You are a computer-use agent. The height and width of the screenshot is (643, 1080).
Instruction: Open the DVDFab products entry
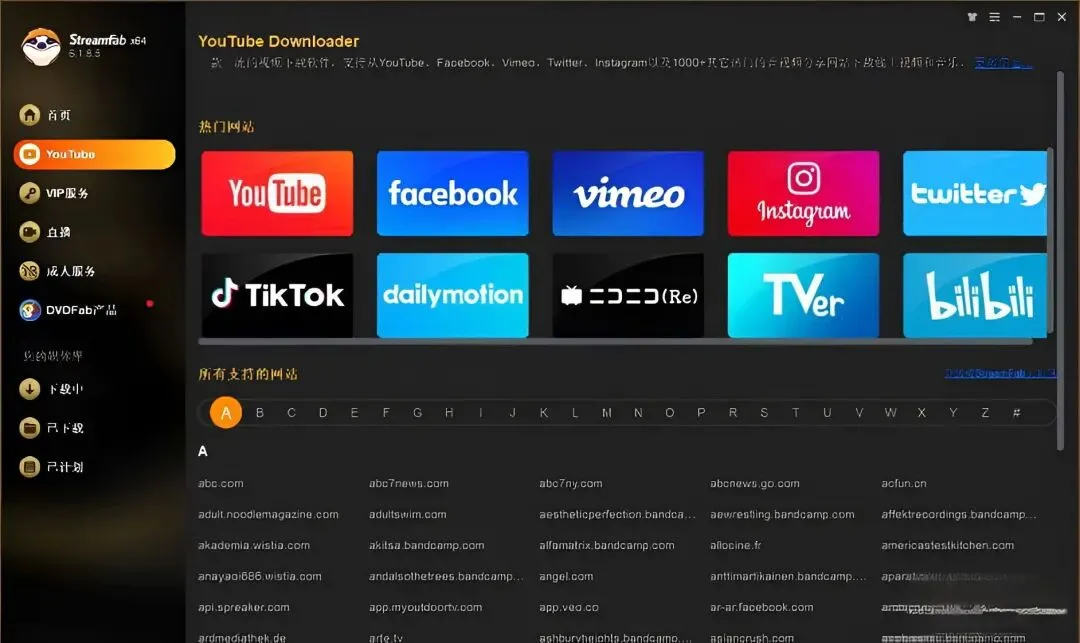(68, 310)
